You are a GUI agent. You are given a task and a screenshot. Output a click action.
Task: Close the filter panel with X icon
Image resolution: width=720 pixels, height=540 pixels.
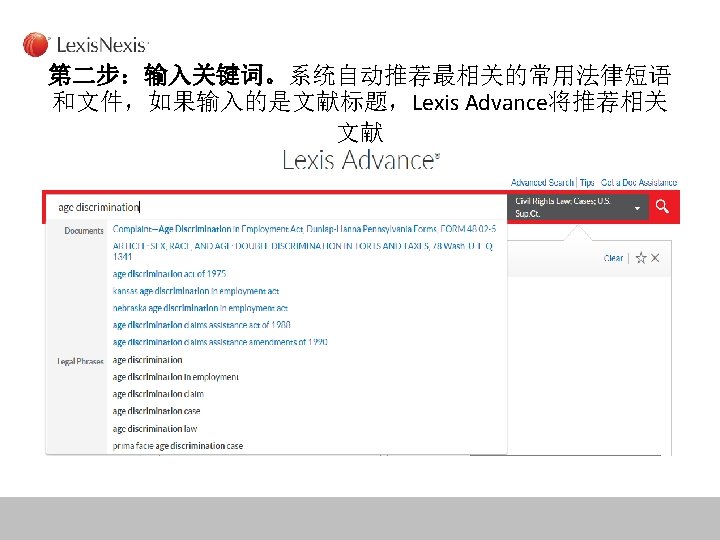655,258
